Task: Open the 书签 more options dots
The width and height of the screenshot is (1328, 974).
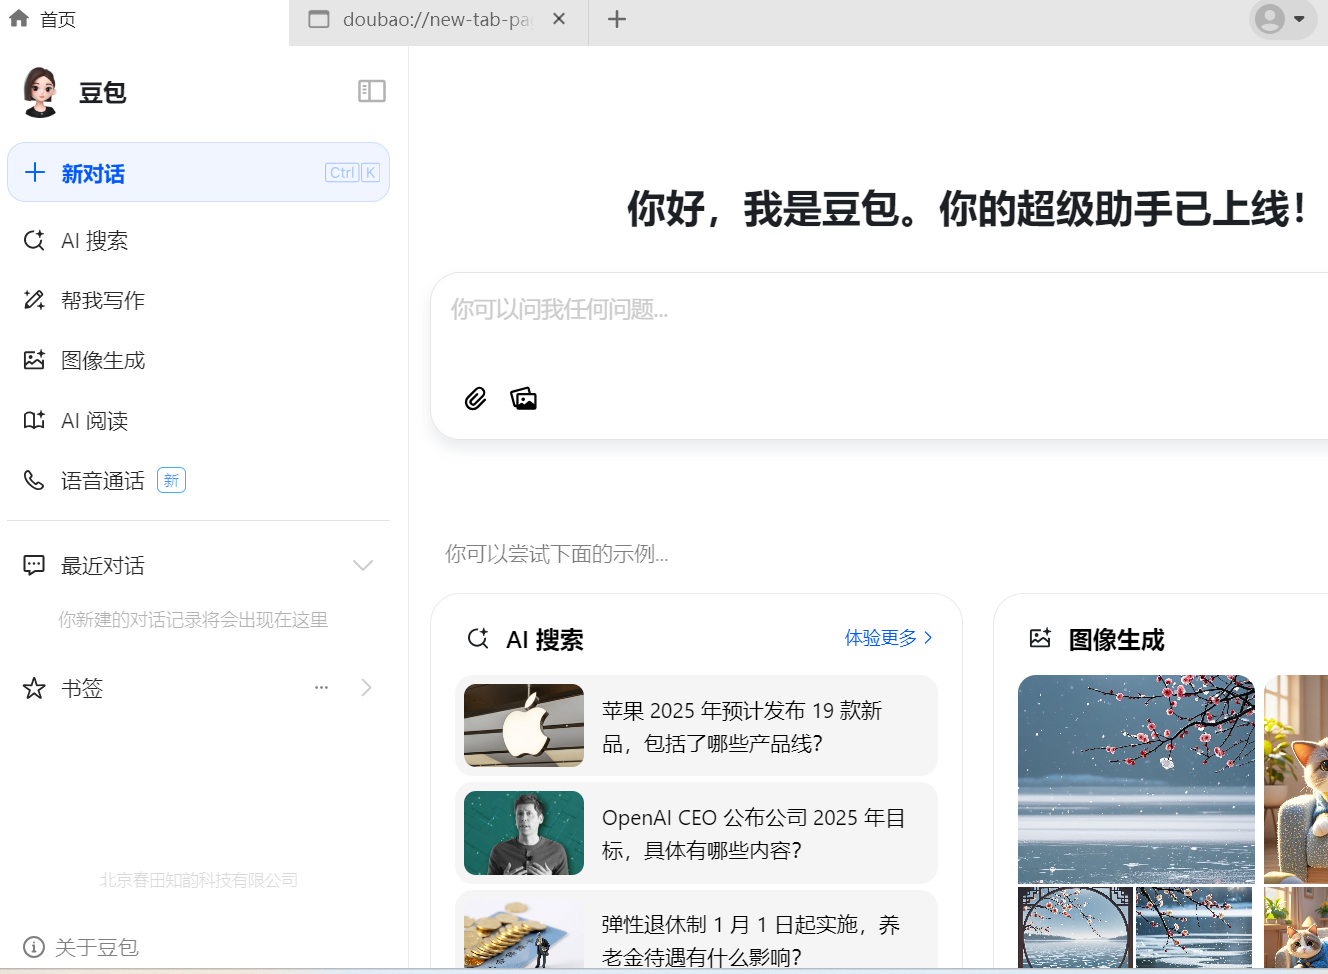Action: click(x=321, y=687)
